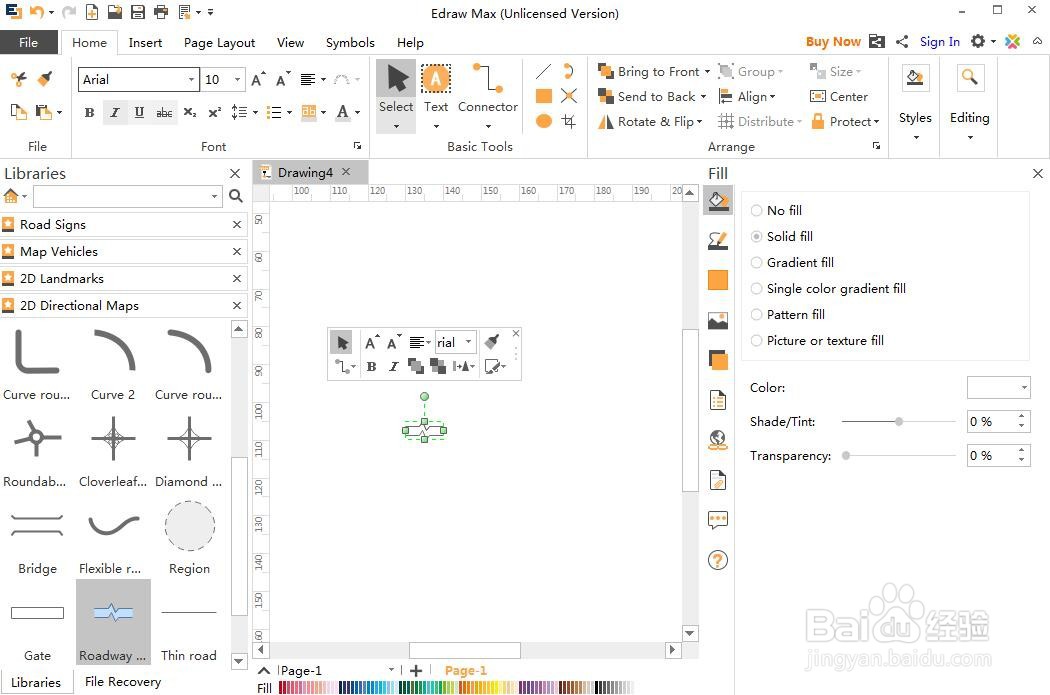Click the Bold button in Font group

point(89,112)
